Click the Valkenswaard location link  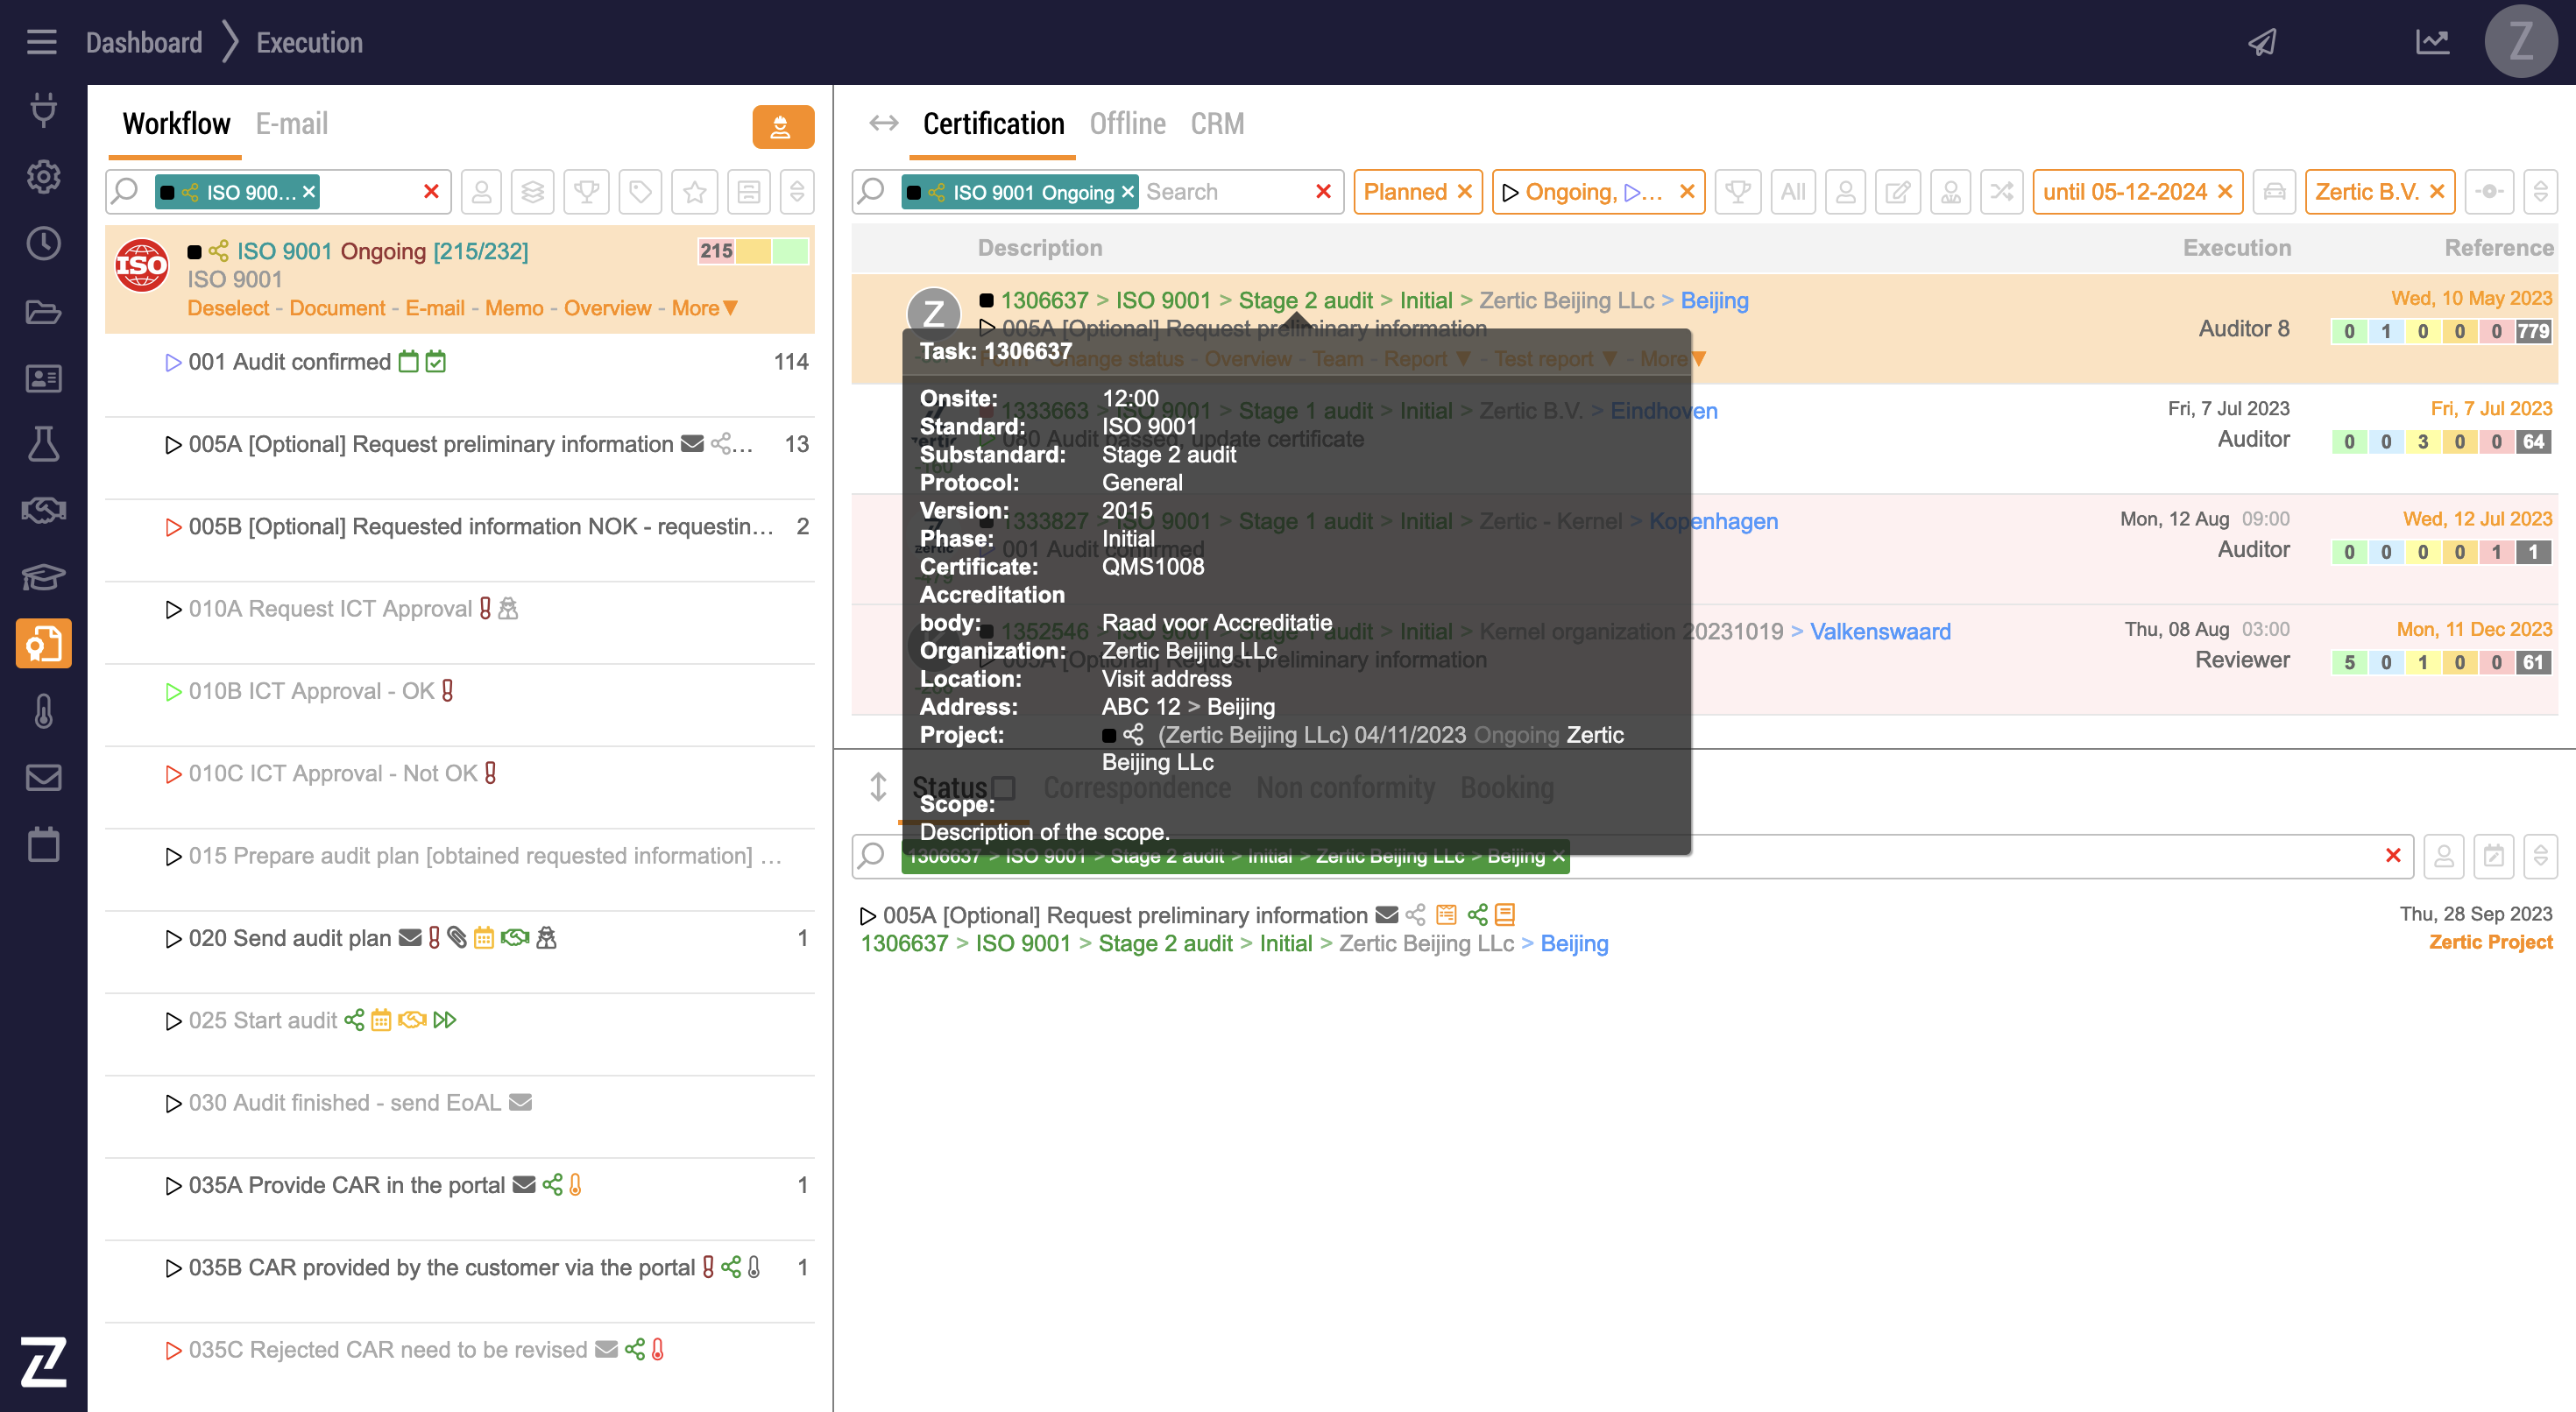click(1879, 631)
